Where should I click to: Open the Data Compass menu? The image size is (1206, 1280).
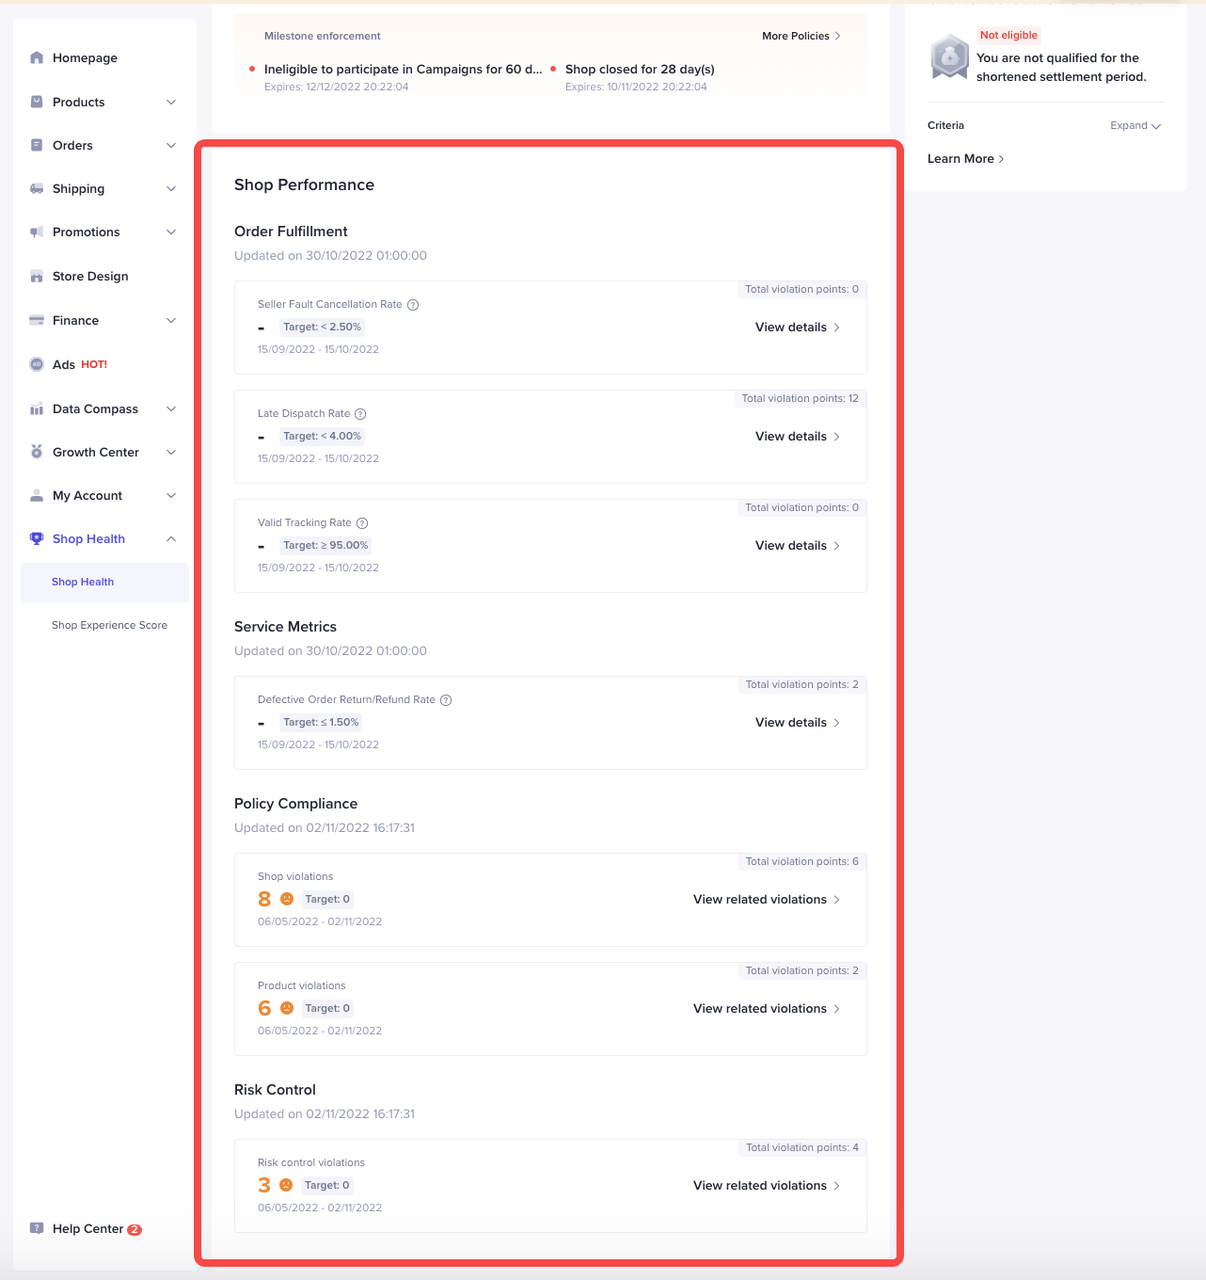tap(95, 409)
